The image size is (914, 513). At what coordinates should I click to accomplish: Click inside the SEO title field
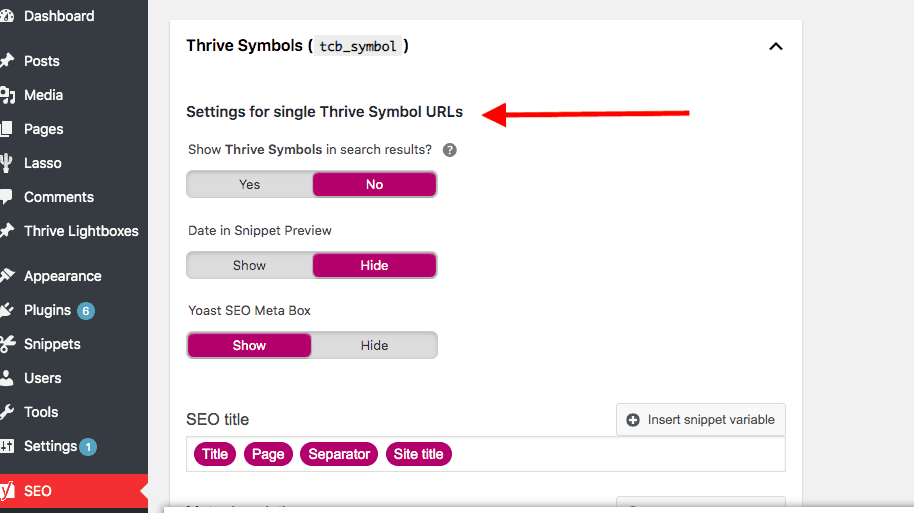618,454
